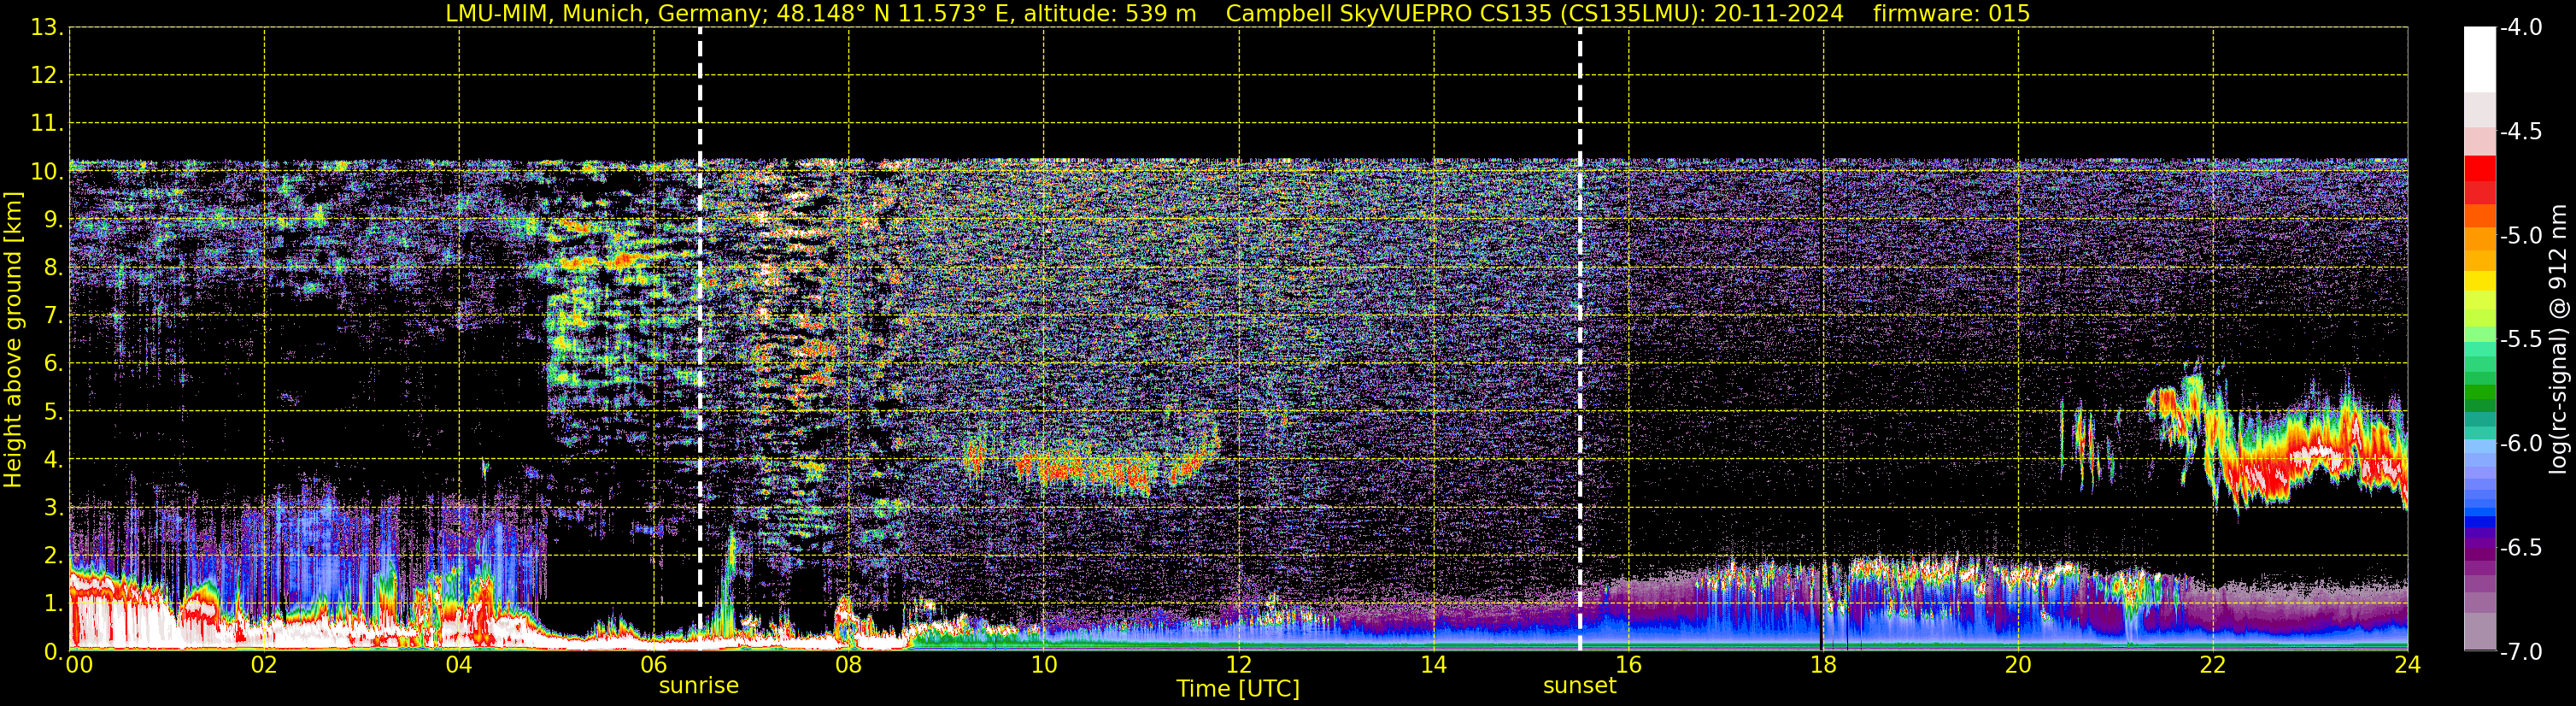The width and height of the screenshot is (2576, 706).
Task: Click the 'sunset' label below the time axis
Action: point(1579,685)
